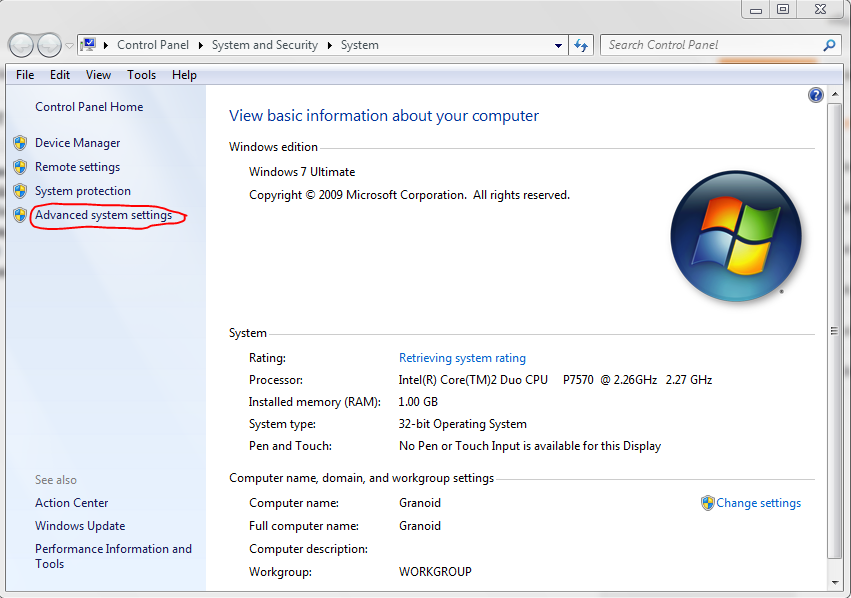Open the File menu

(x=25, y=75)
